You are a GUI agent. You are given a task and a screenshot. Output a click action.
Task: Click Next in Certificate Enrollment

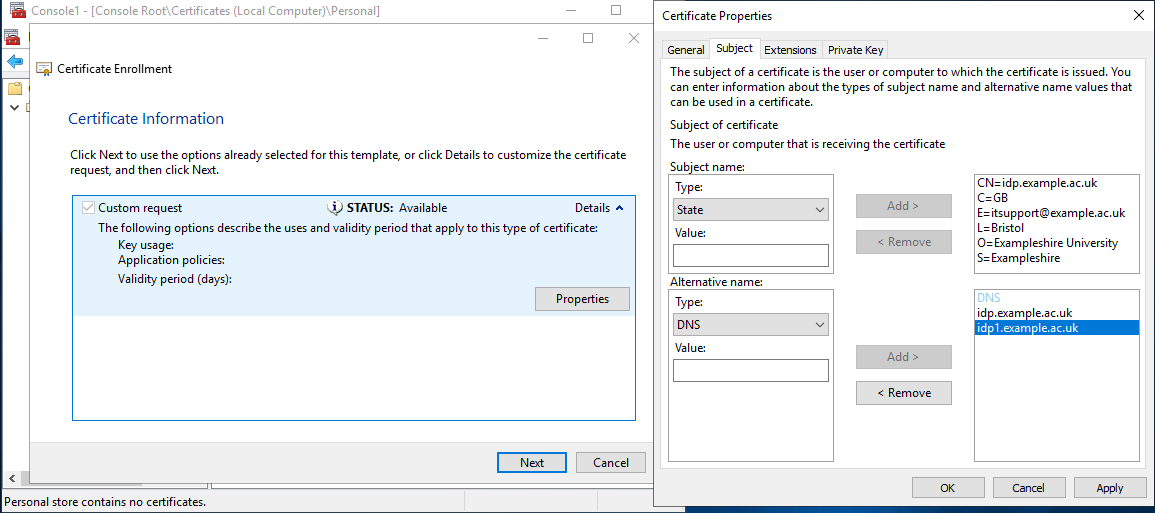tap(532, 463)
